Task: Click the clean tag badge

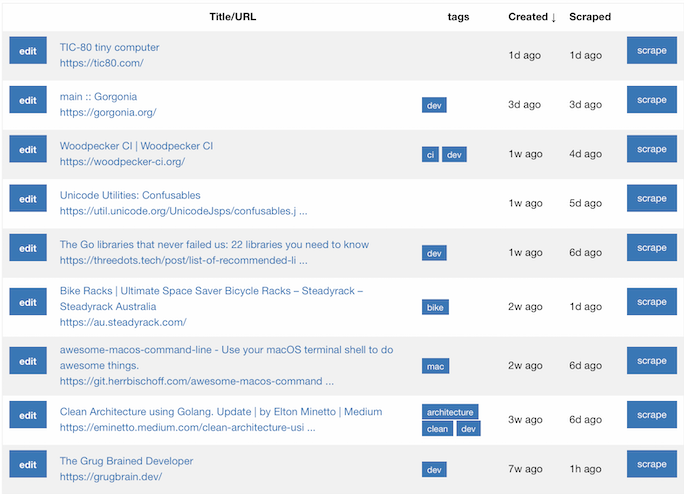Action: 437,429
